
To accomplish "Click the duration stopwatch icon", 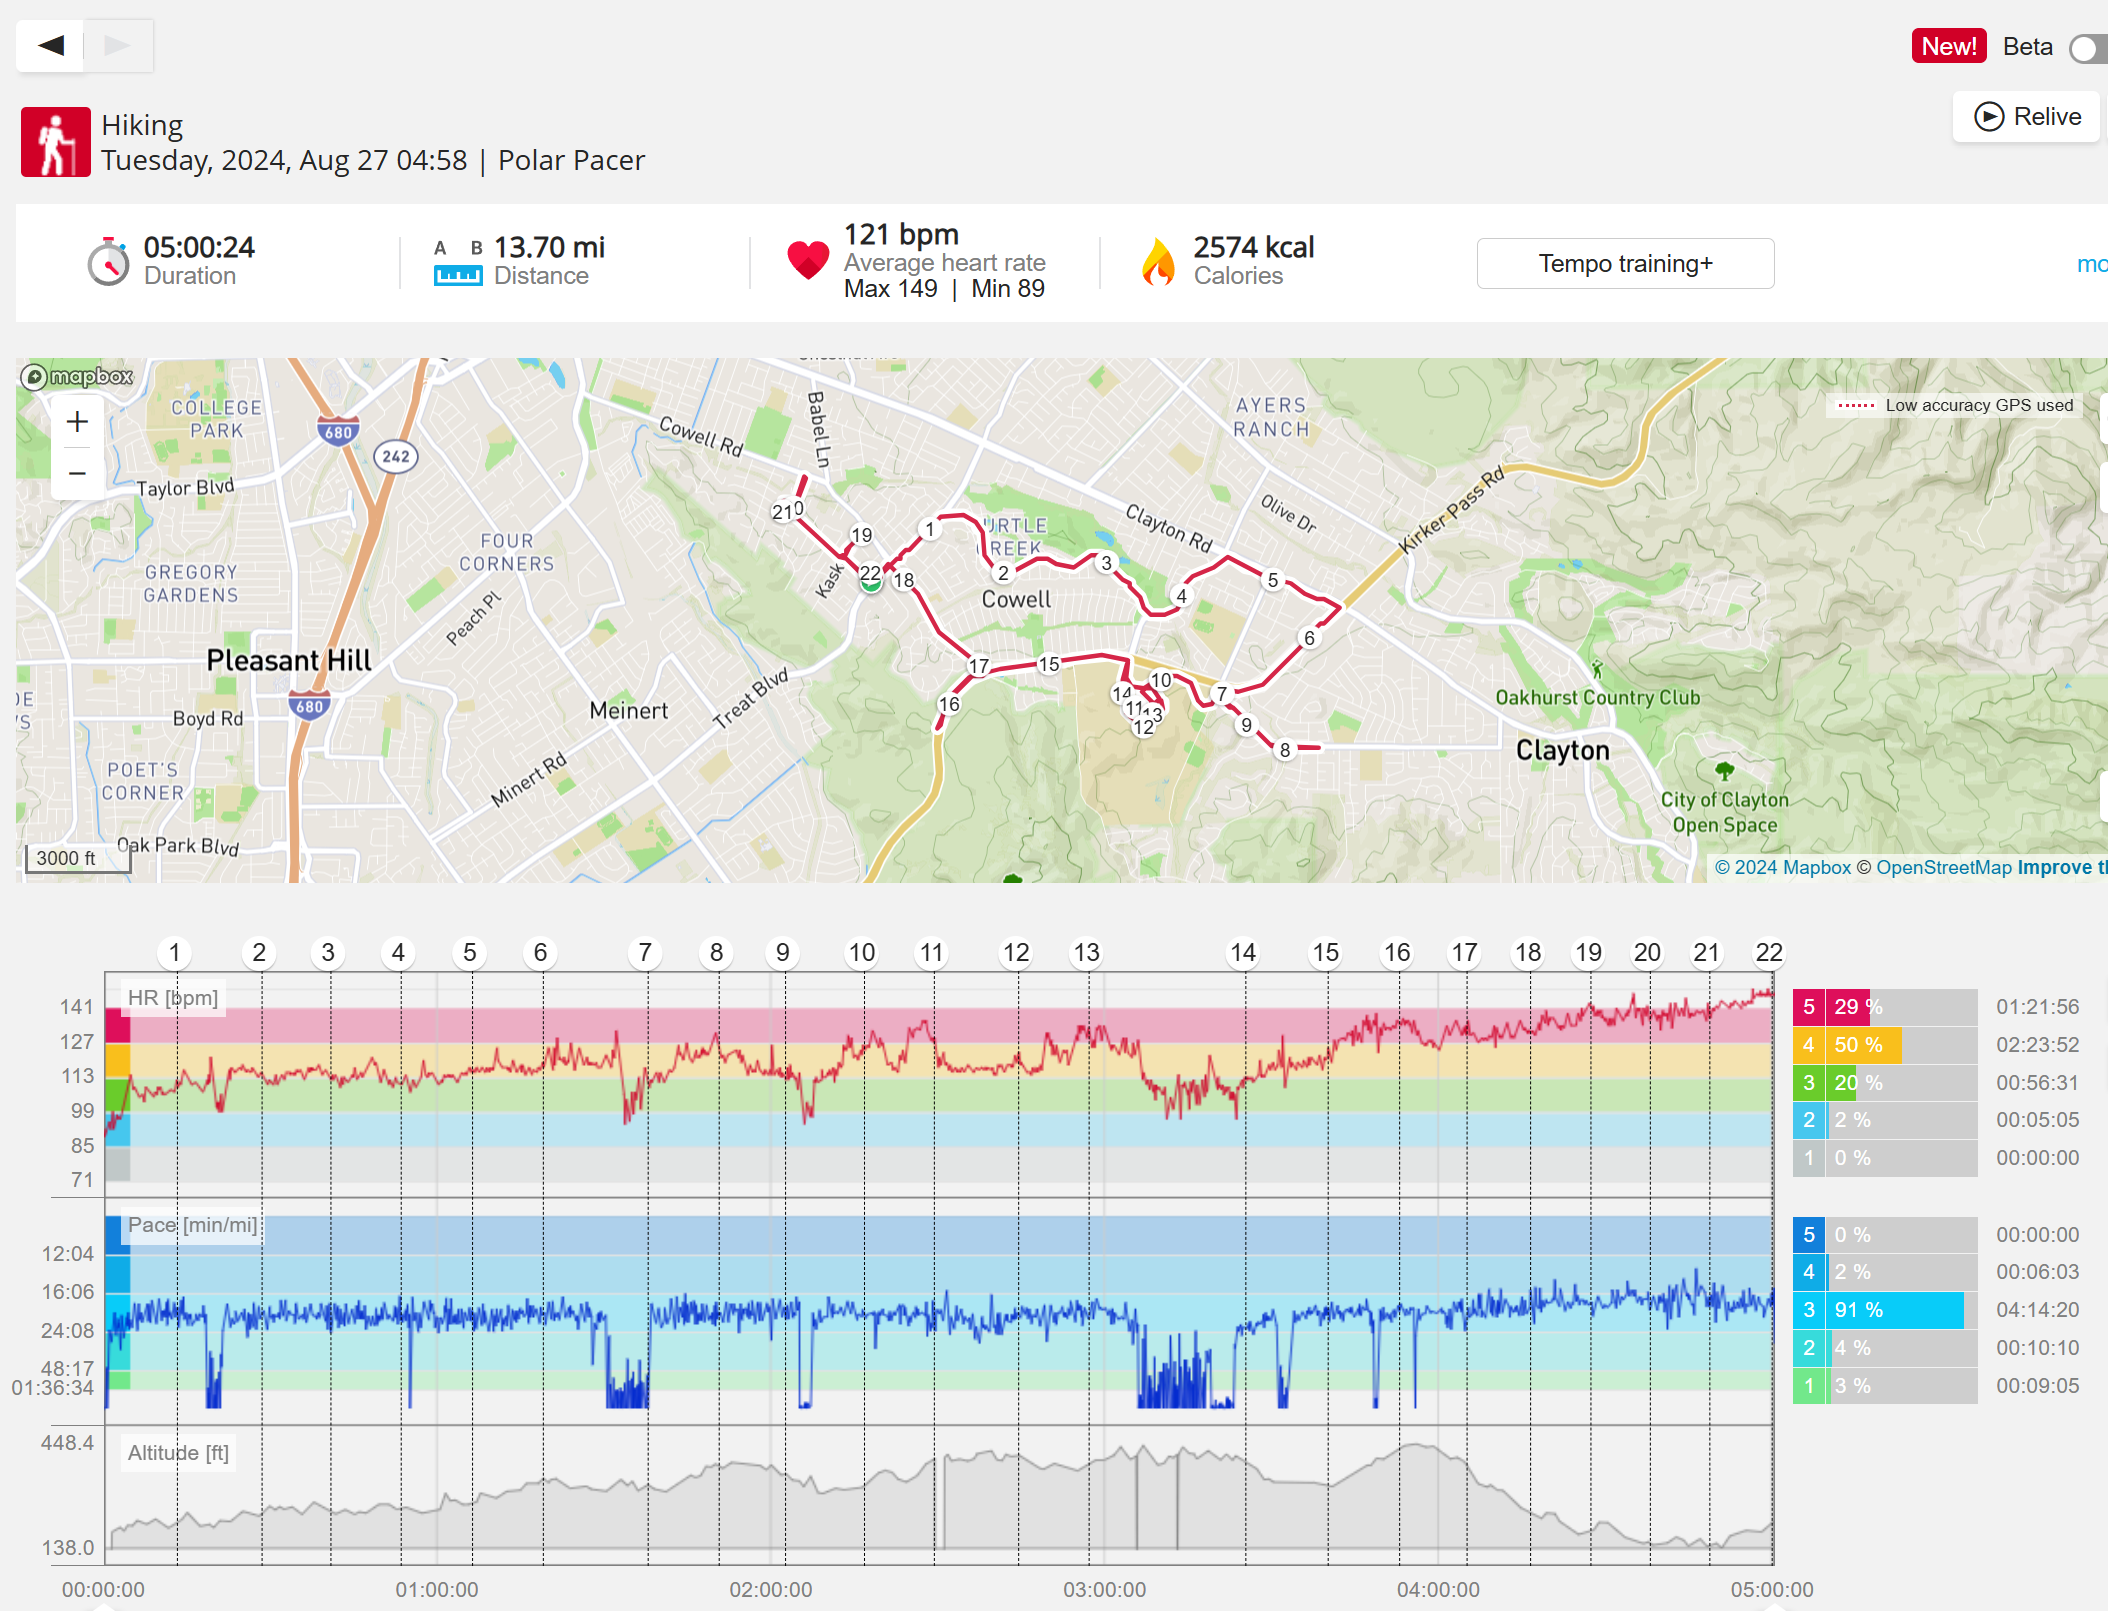I will click(x=108, y=262).
